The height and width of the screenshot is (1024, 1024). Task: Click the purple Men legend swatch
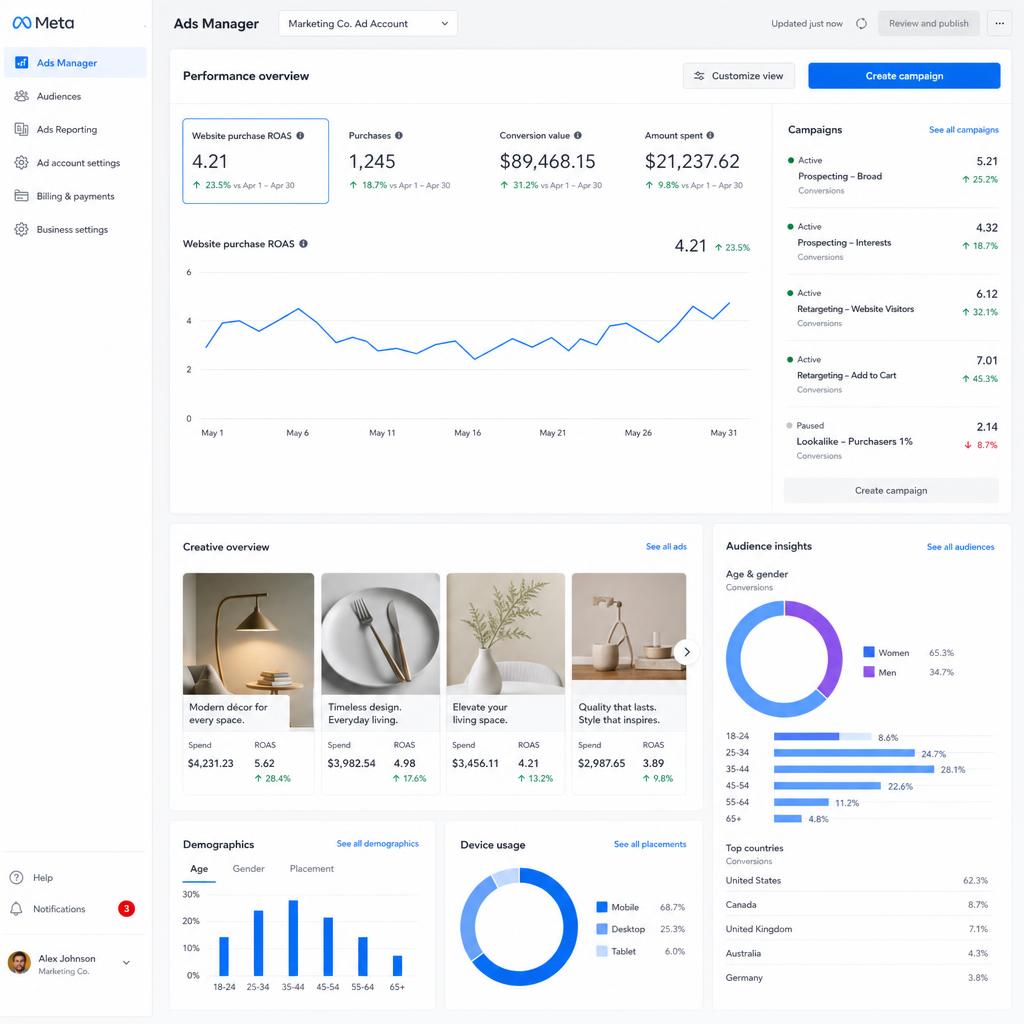click(869, 671)
